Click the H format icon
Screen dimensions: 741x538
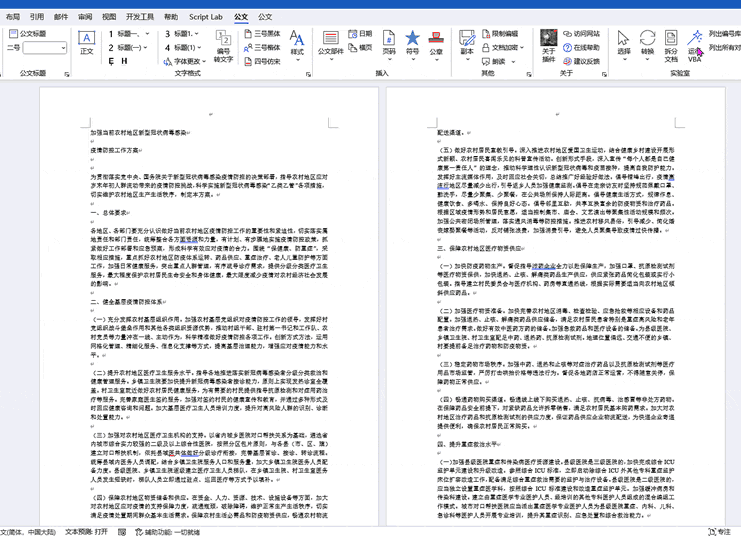(x=124, y=61)
